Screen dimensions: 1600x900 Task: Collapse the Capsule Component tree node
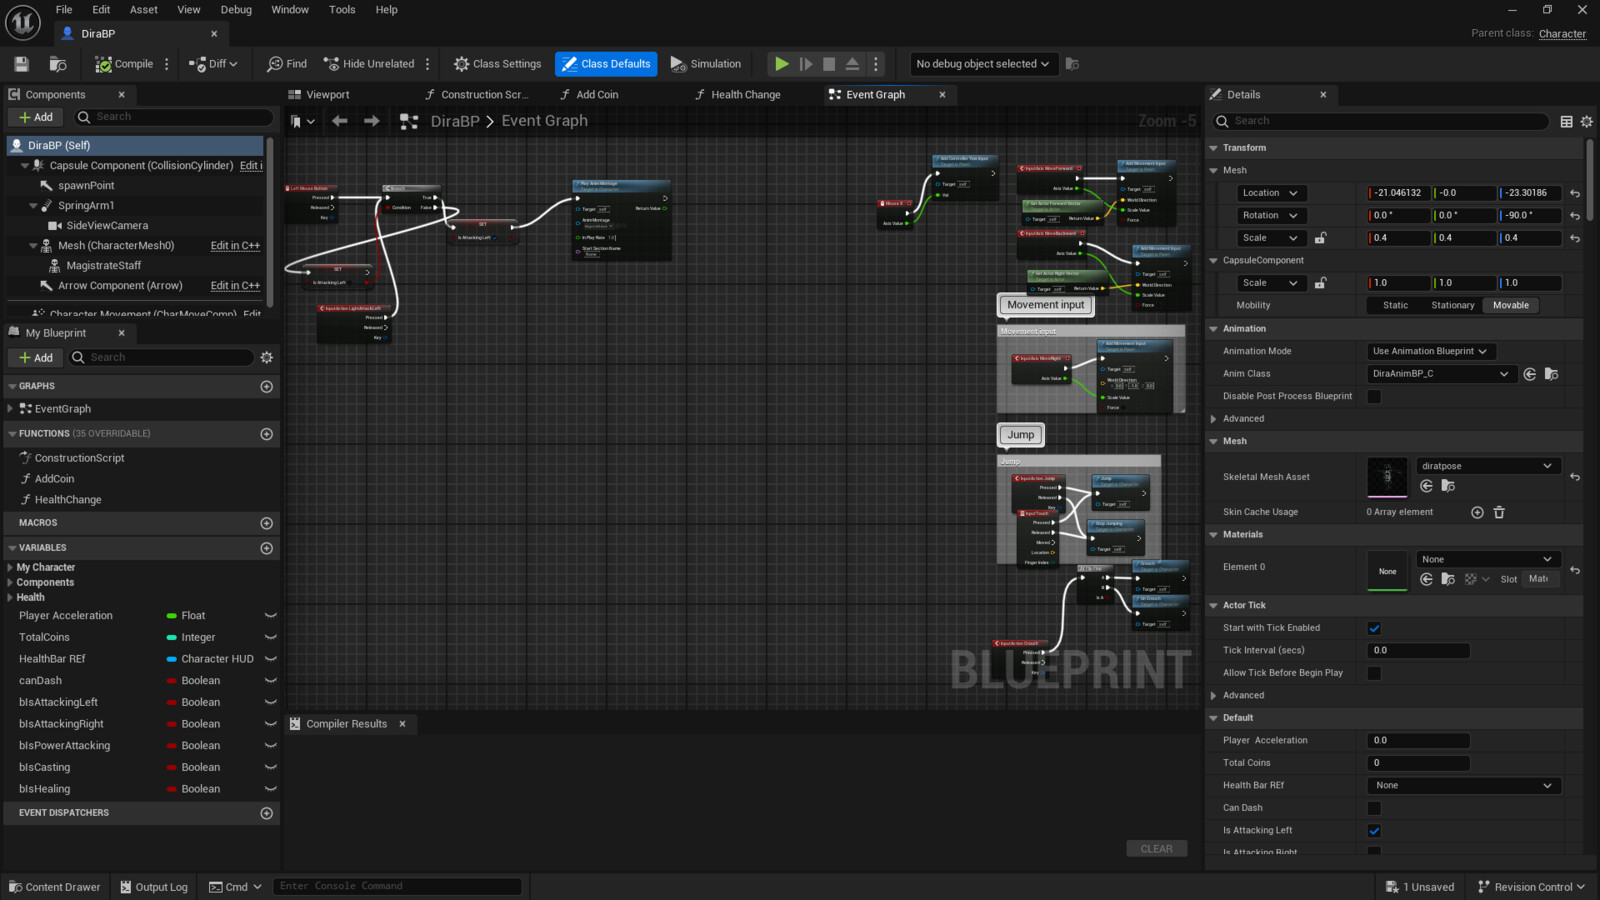tap(25, 166)
